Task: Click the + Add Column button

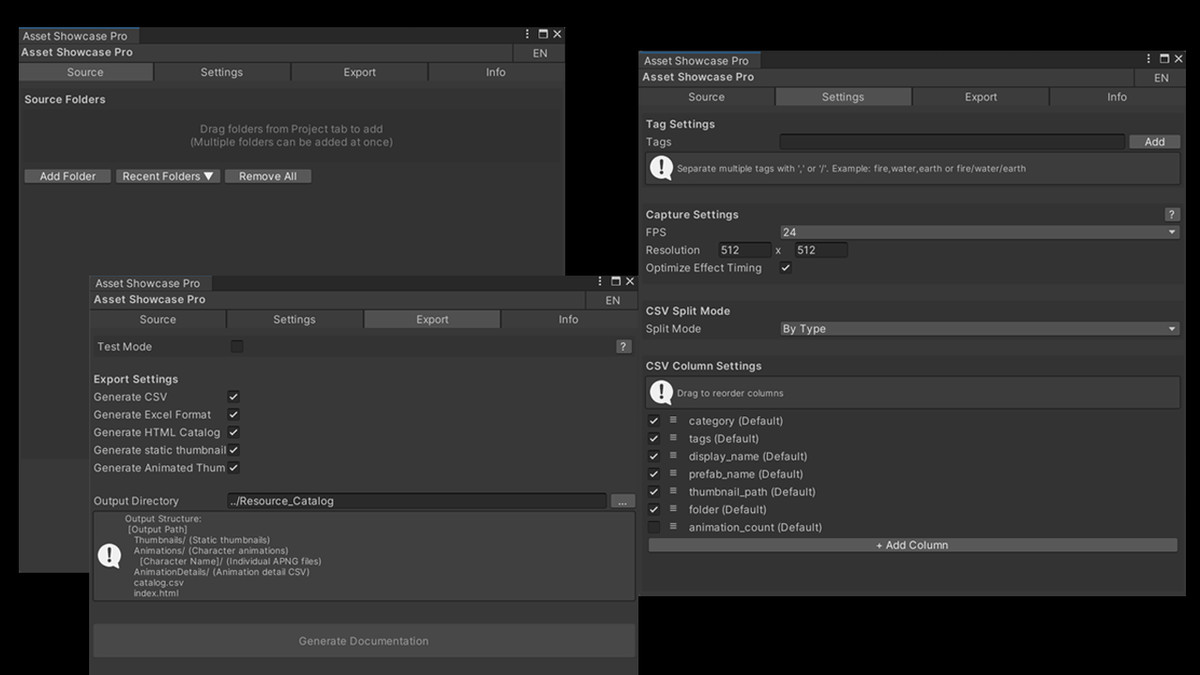Action: 912,545
